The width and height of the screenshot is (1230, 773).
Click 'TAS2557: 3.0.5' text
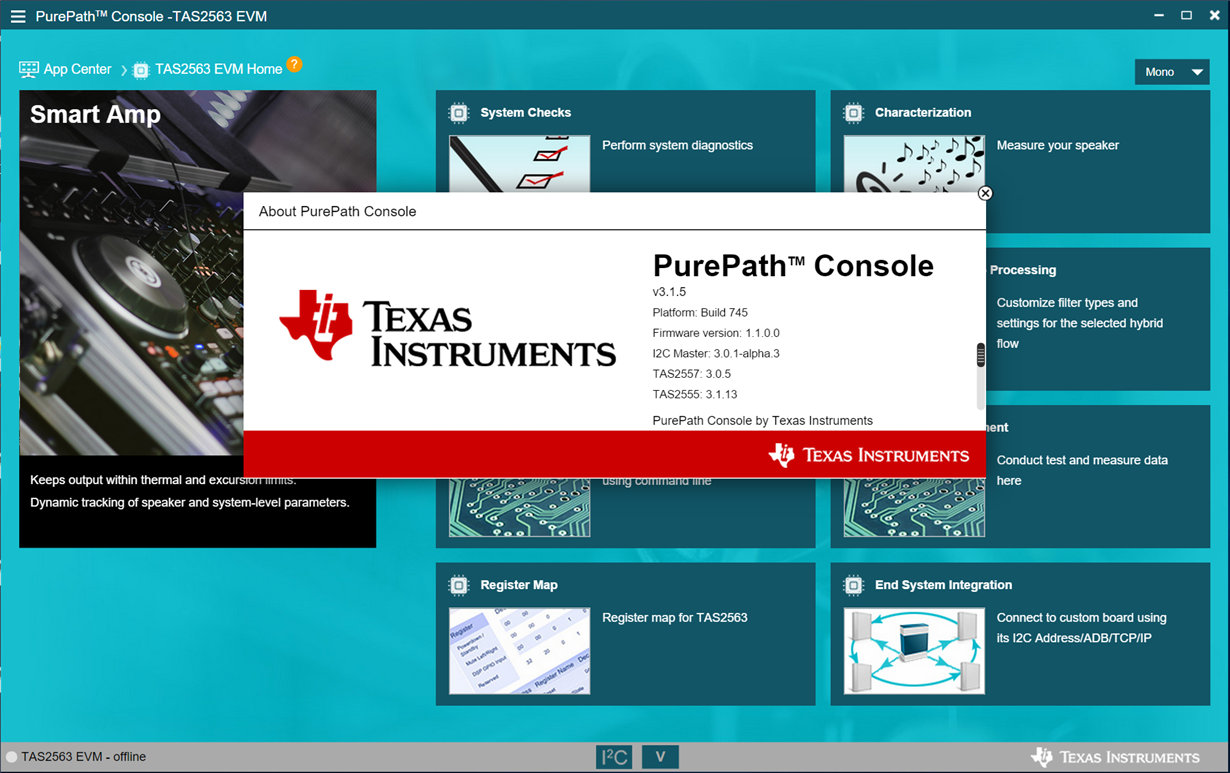[692, 374]
